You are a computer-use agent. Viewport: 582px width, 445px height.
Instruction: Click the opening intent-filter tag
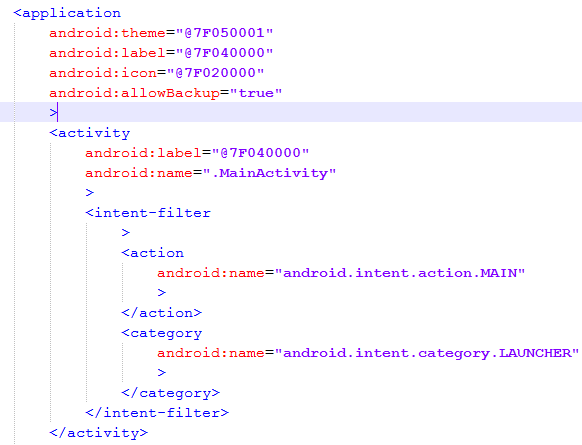click(x=148, y=213)
